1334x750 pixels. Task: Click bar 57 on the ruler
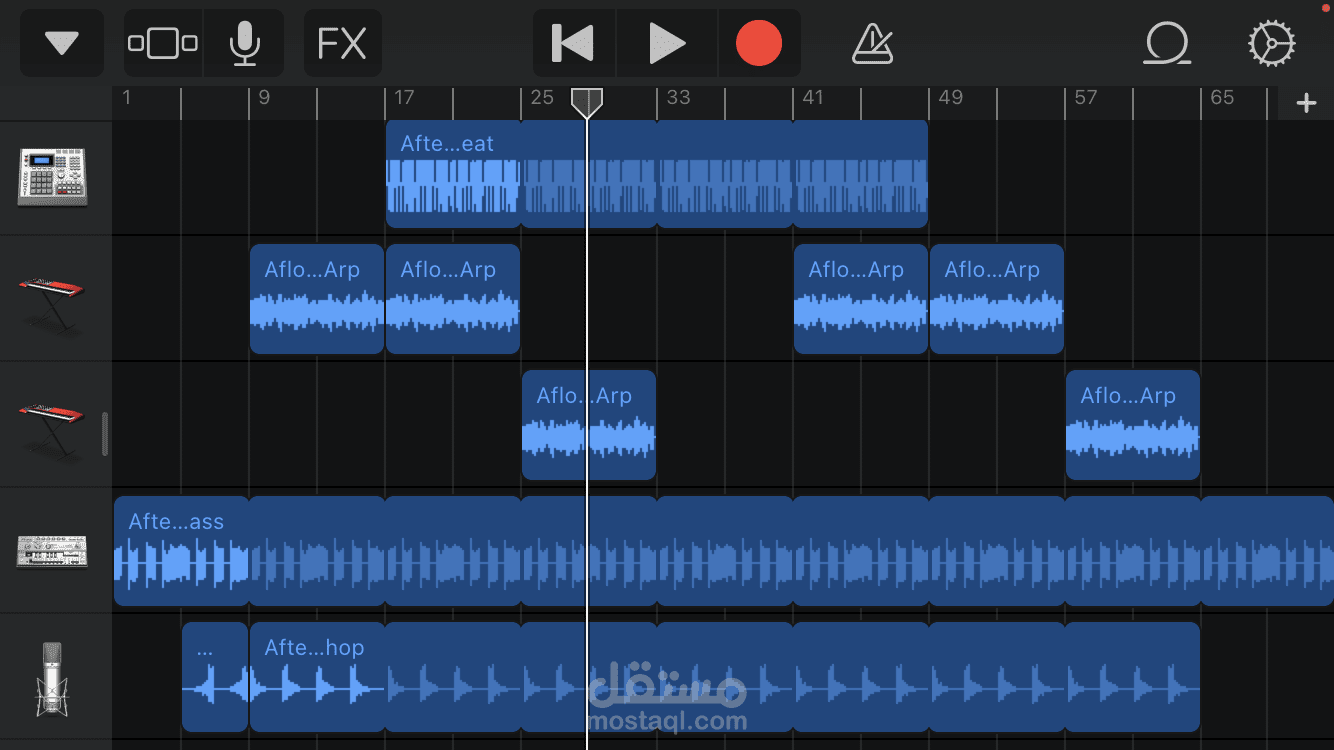coord(1085,97)
